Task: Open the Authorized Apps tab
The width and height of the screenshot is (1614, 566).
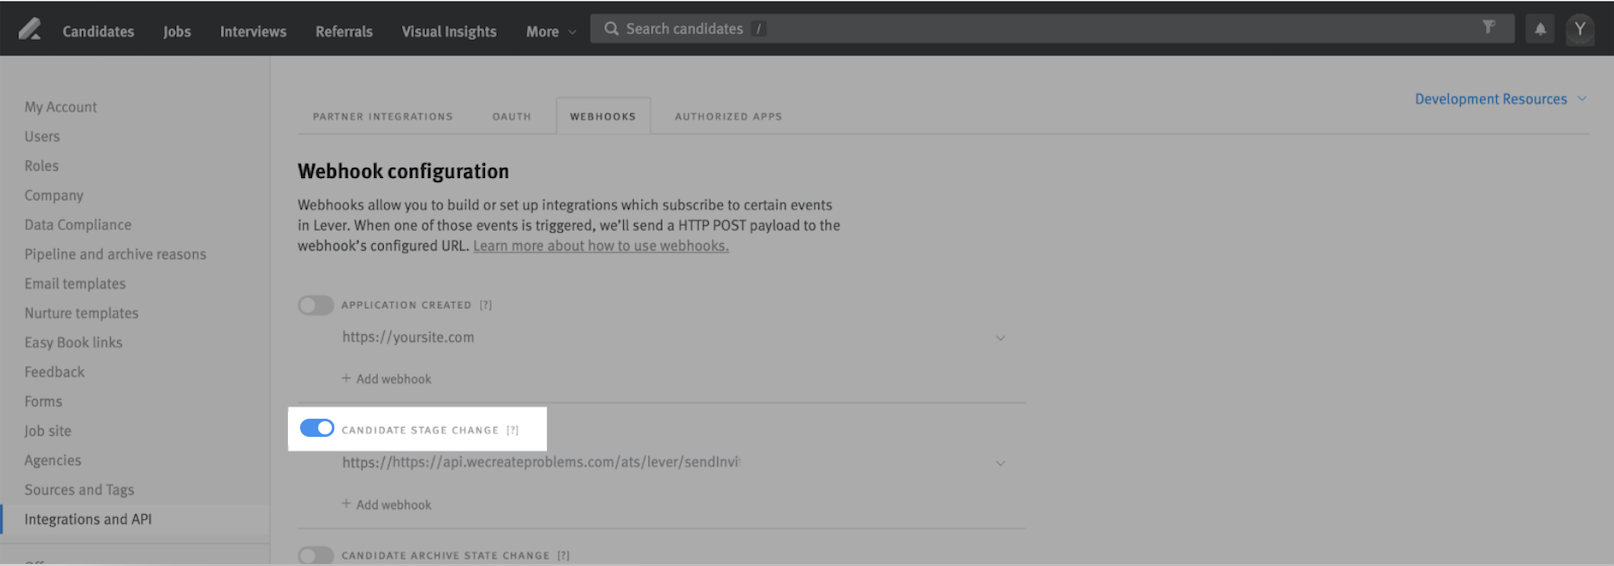Action: click(x=728, y=116)
